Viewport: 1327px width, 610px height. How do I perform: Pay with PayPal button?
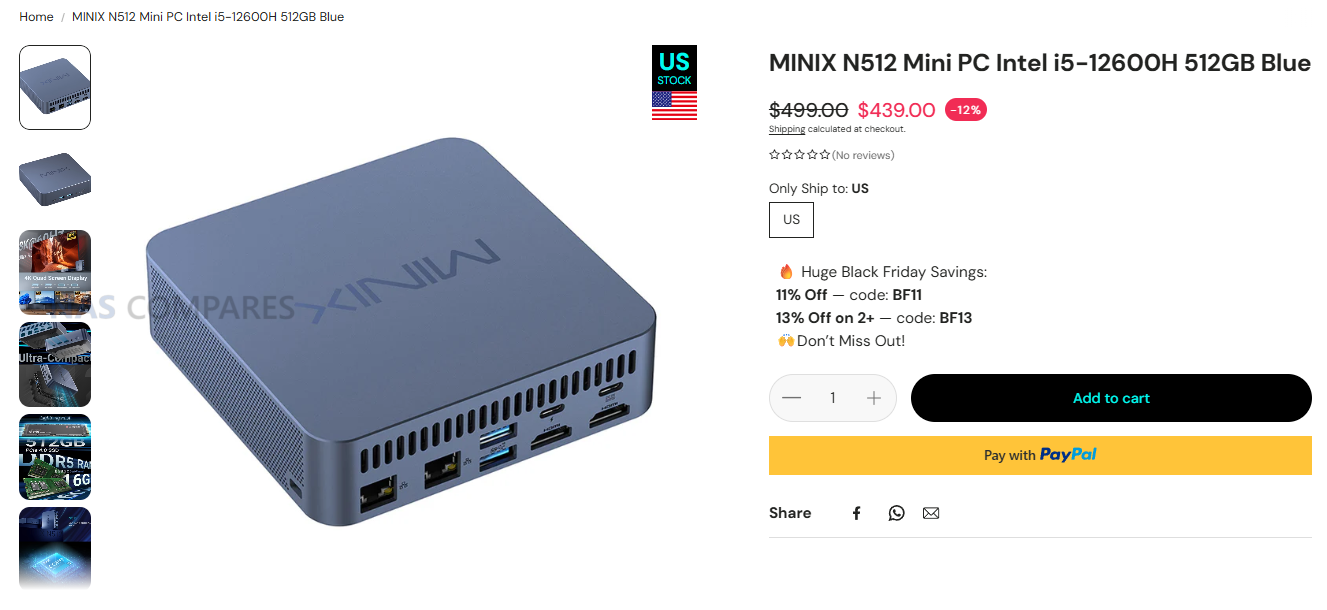[x=1040, y=455]
